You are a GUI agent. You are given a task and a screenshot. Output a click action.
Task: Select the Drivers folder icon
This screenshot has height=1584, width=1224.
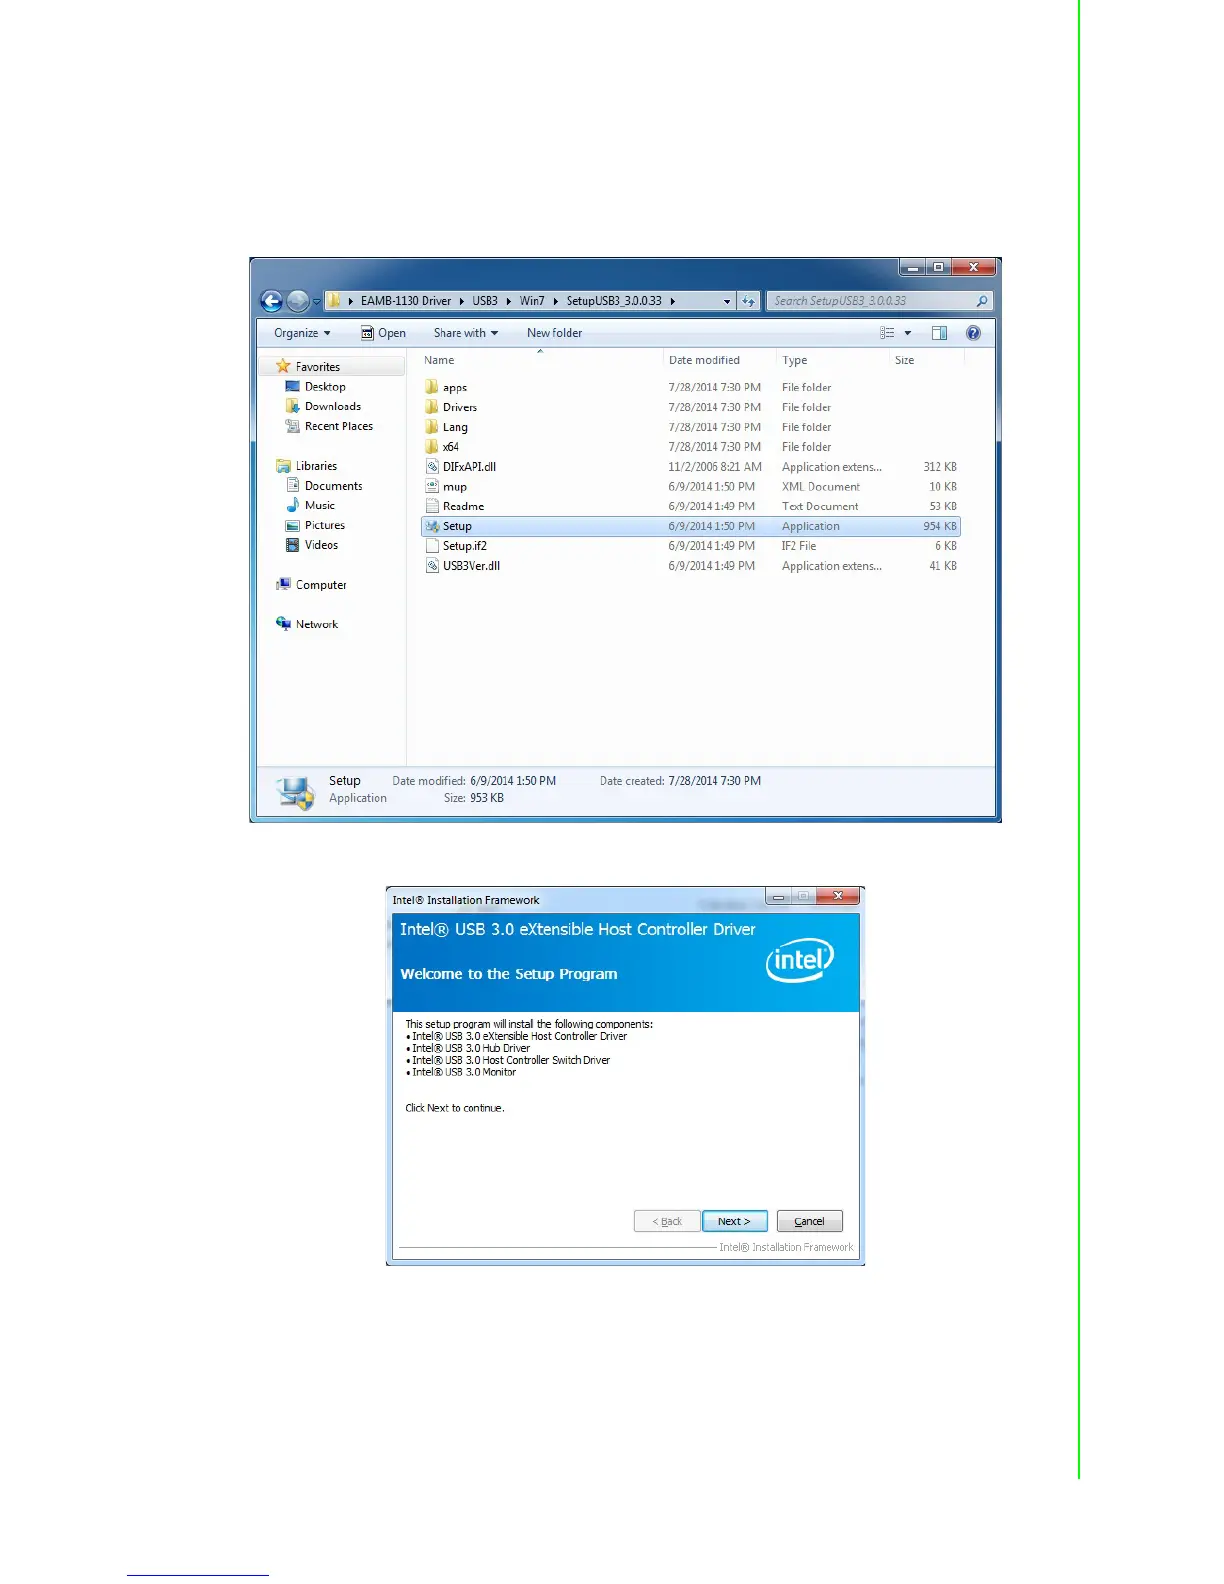[x=432, y=407]
